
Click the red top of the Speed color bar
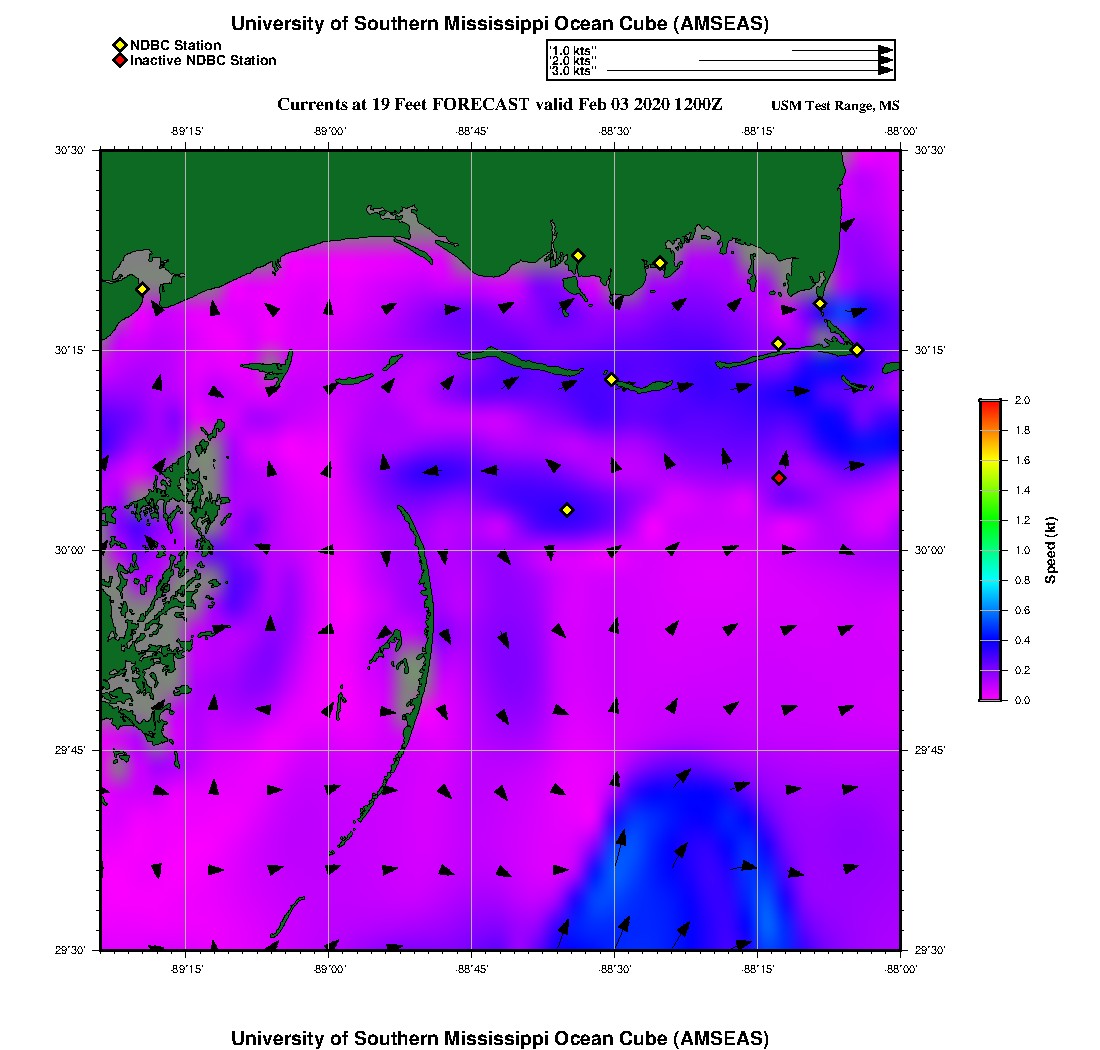click(x=989, y=405)
